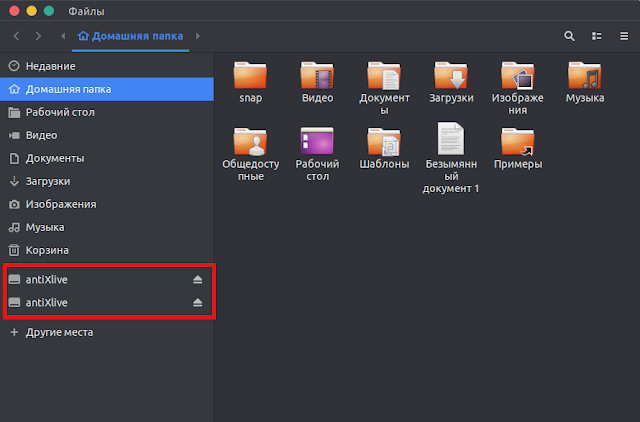Screen dimensions: 640x422
Task: Select Домашняя папка in the sidebar
Action: [107, 89]
